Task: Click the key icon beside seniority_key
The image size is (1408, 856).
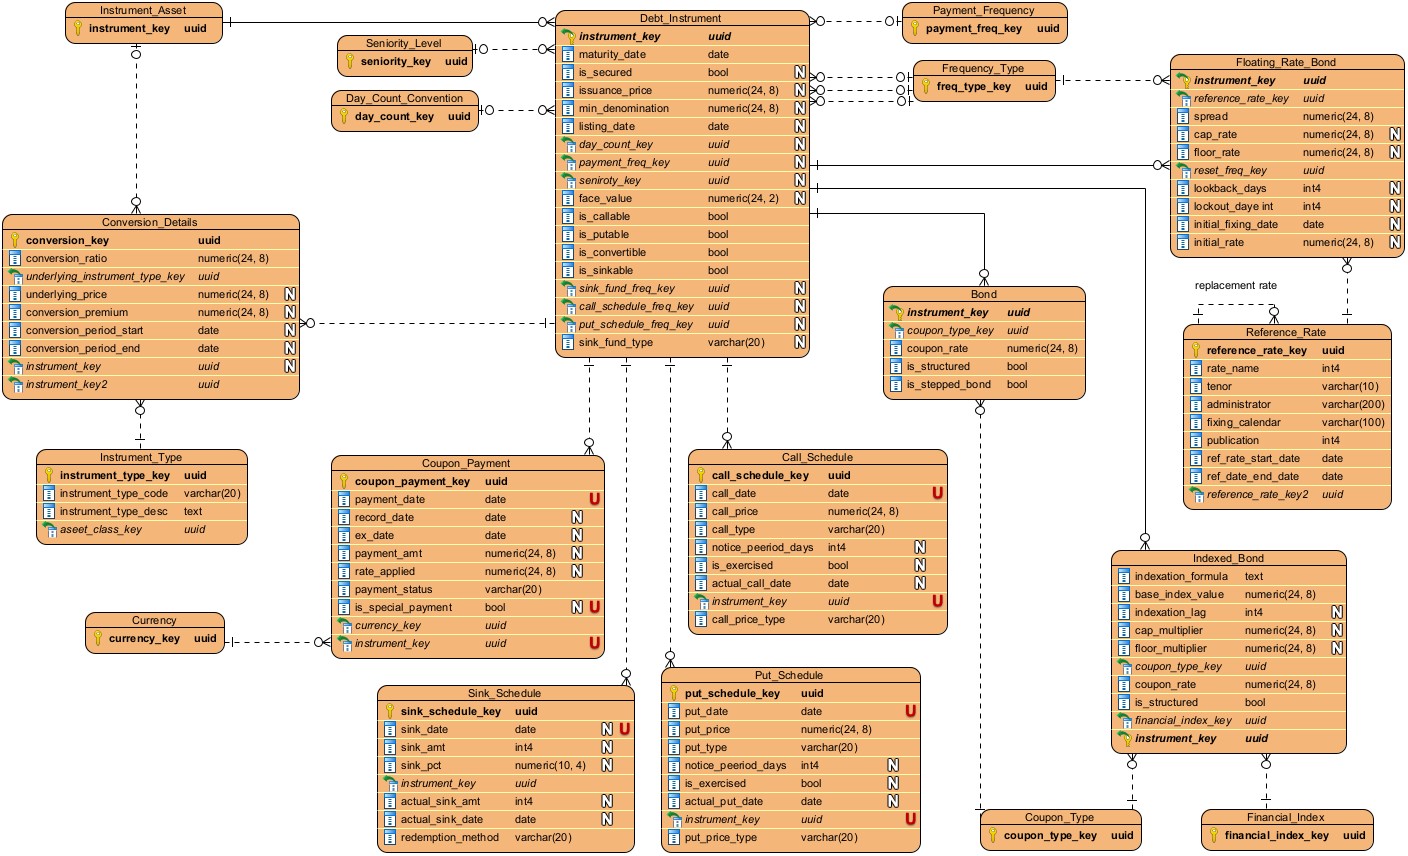Action: 350,61
